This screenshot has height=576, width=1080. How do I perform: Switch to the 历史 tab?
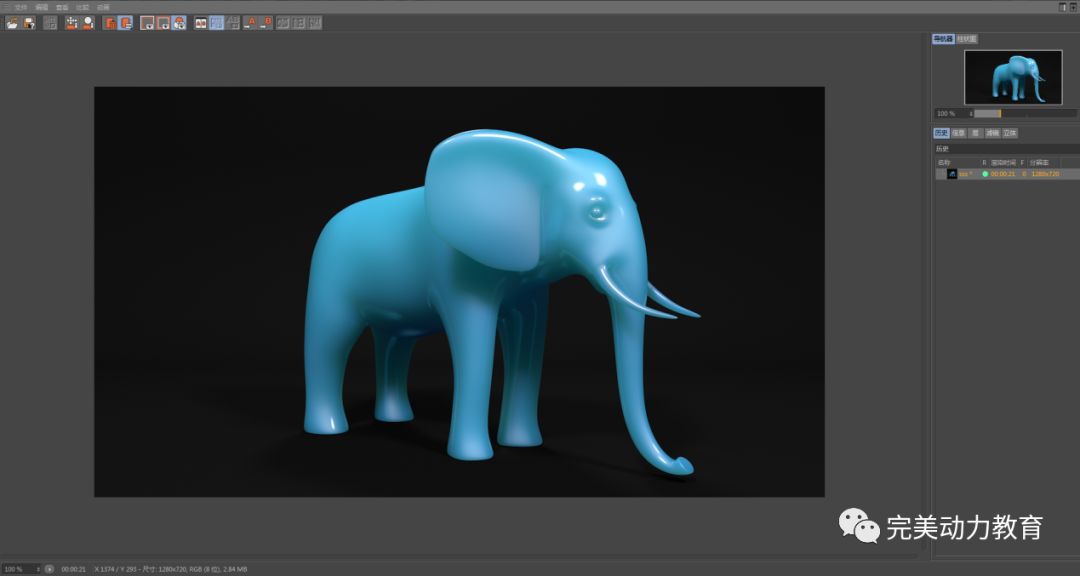click(x=941, y=133)
